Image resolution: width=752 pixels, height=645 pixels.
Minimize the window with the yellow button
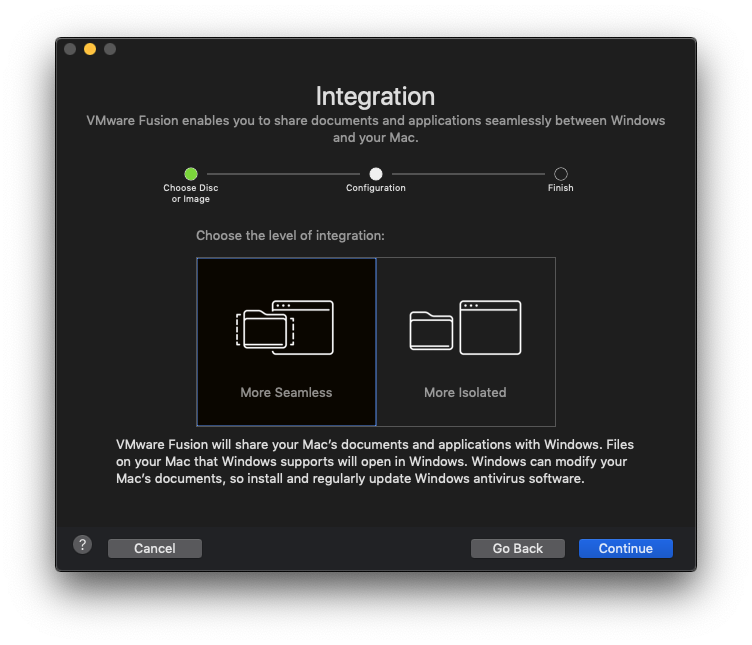pos(90,49)
